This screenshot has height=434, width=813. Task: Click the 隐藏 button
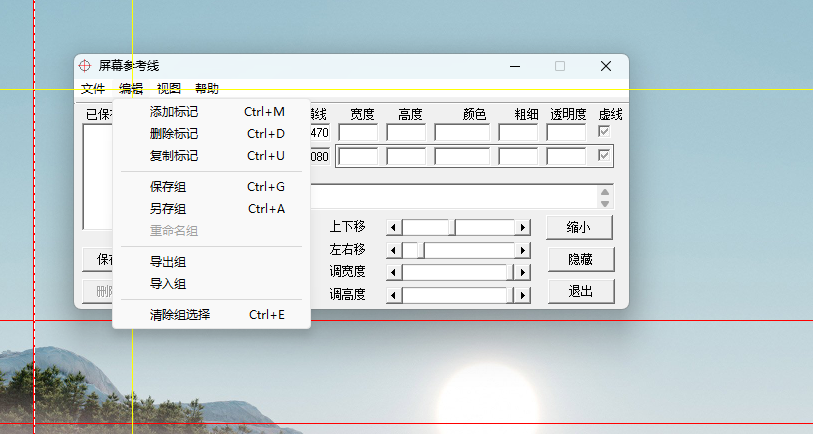coord(581,259)
